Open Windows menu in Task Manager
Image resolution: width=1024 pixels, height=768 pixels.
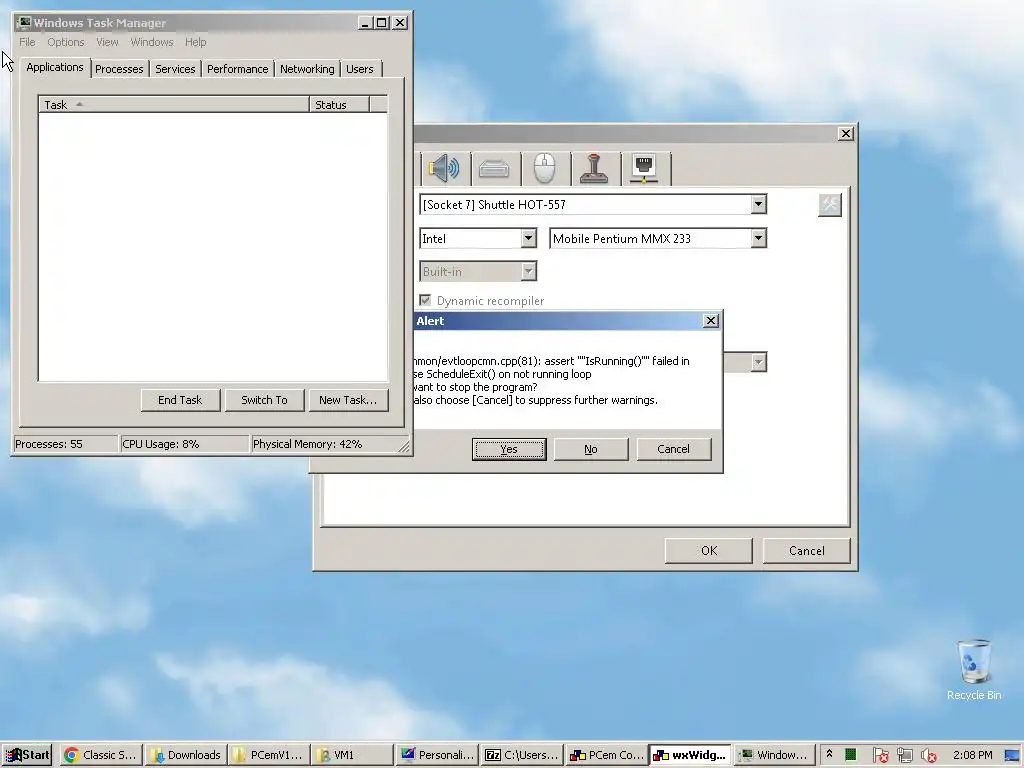(x=152, y=42)
